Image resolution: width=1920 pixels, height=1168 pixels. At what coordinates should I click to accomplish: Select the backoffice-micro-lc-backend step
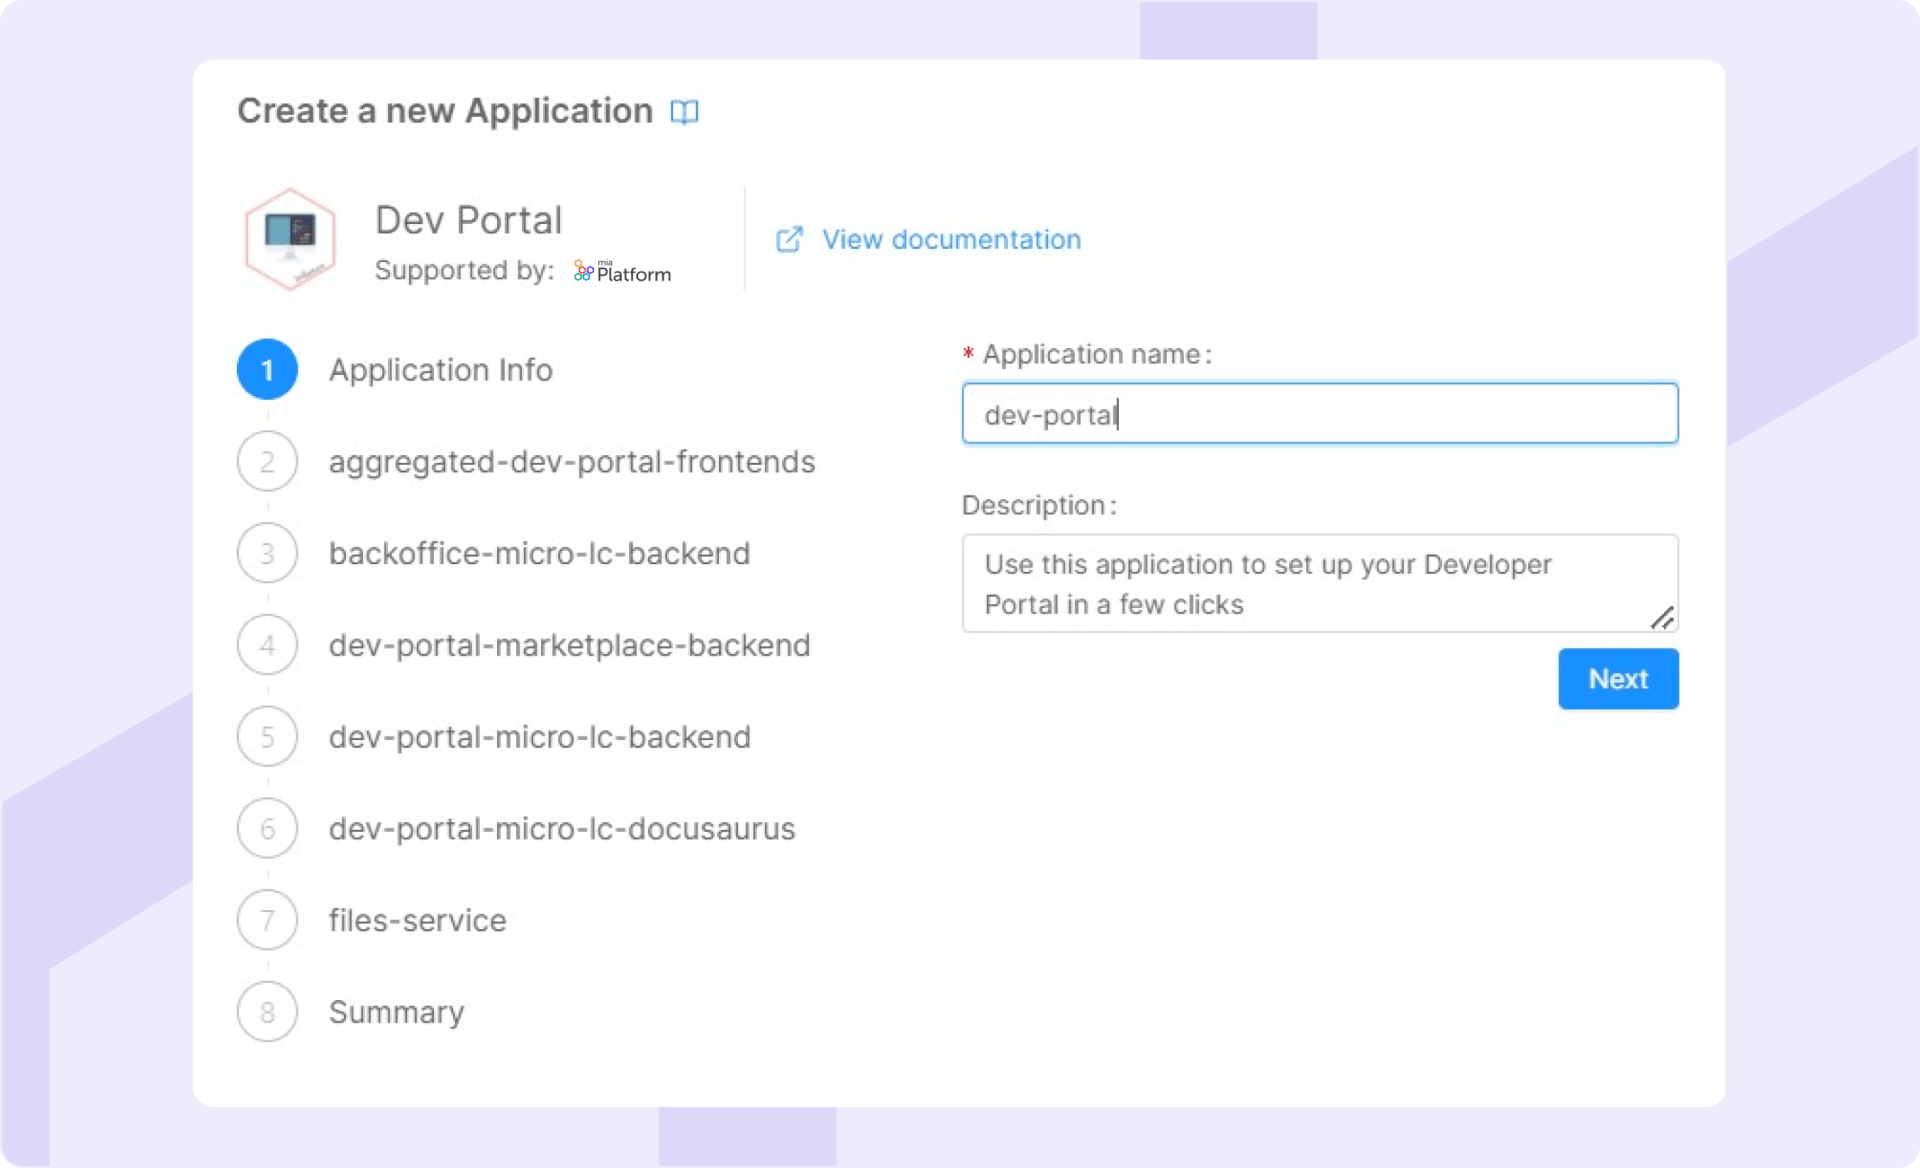(539, 553)
